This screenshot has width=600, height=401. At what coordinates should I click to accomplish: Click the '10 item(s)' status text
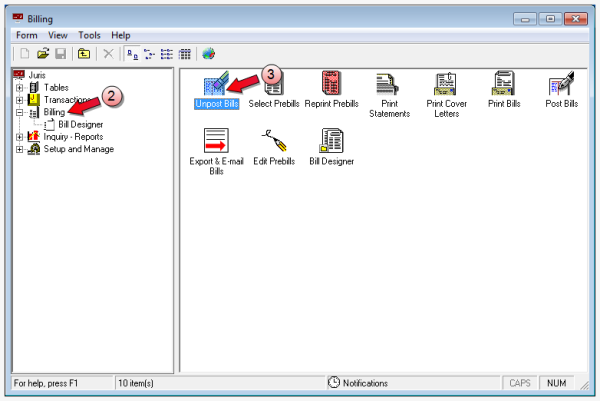coord(136,383)
